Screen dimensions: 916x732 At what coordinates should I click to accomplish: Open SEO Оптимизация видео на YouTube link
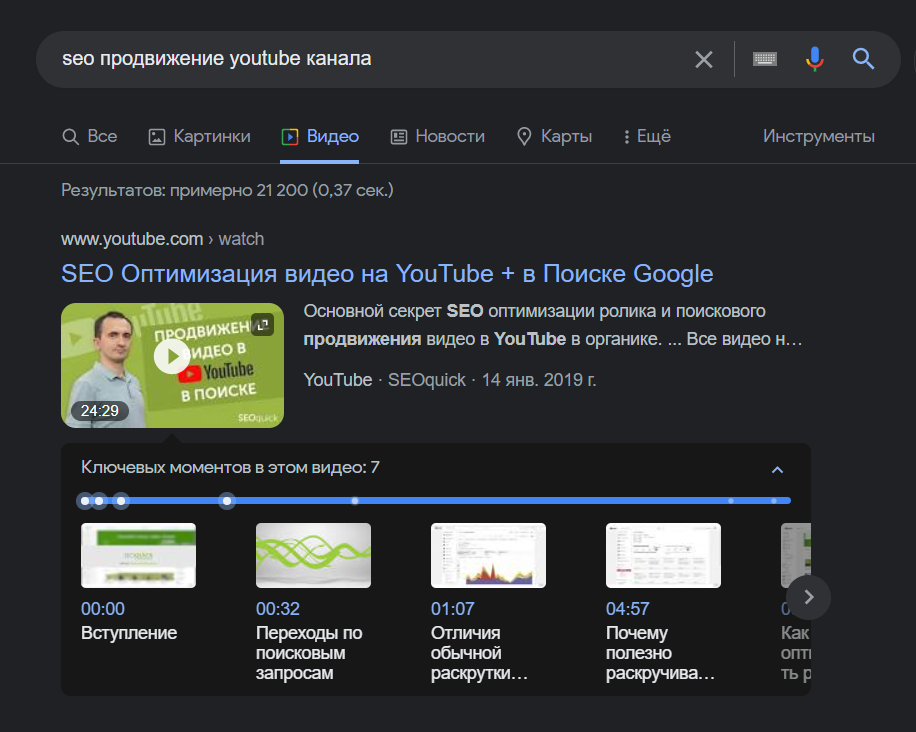tap(387, 274)
